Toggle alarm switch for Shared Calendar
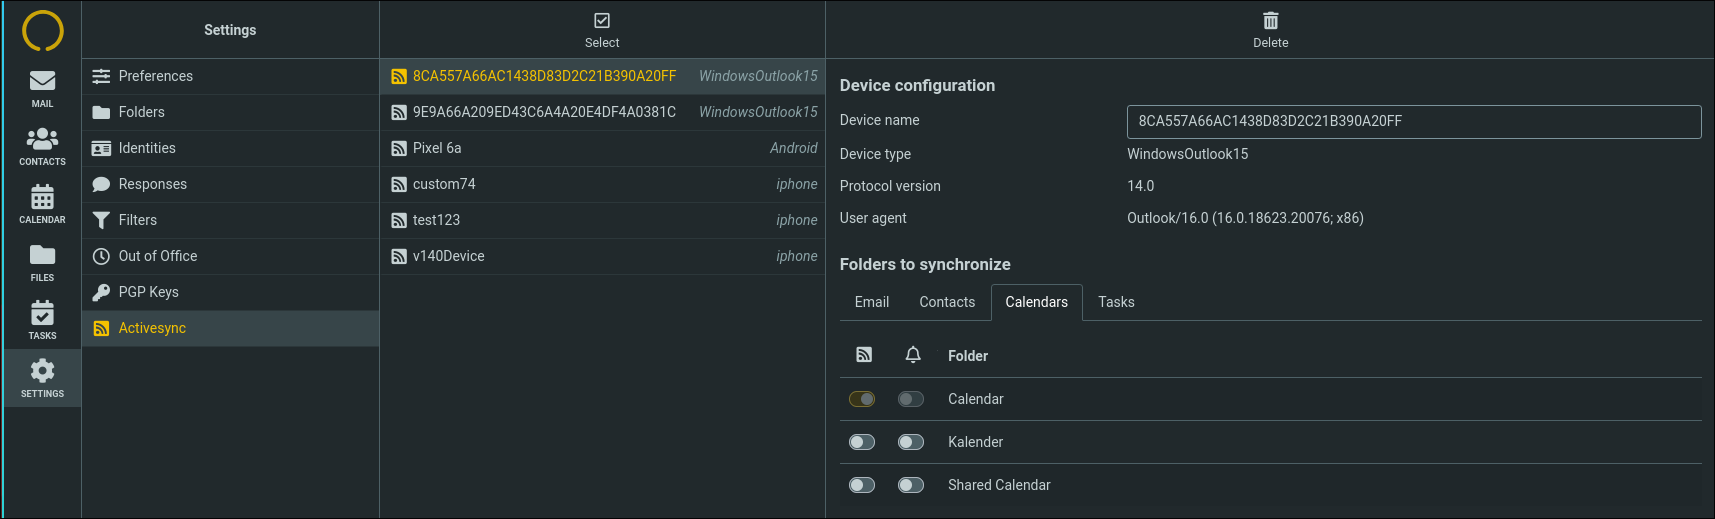The image size is (1715, 519). (911, 485)
